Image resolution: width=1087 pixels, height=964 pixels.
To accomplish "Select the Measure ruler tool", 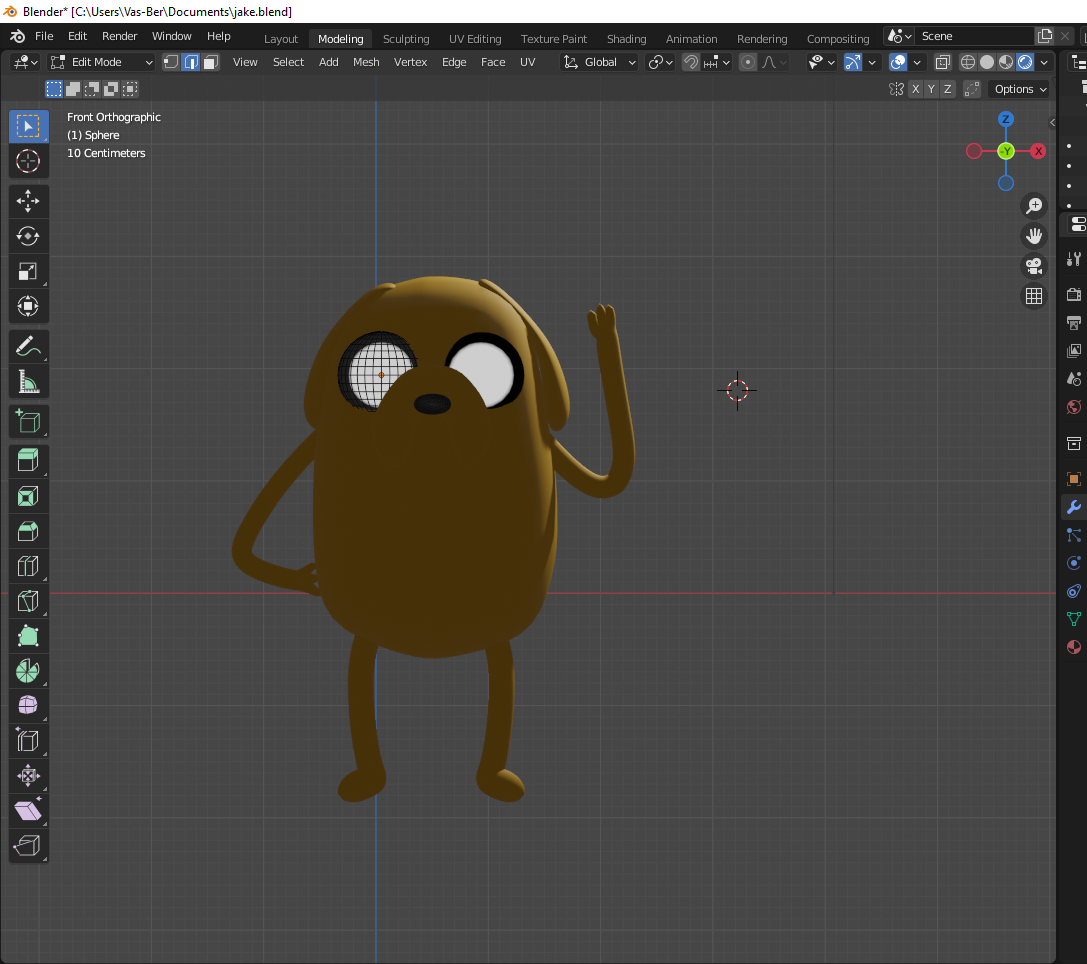I will coord(28,381).
